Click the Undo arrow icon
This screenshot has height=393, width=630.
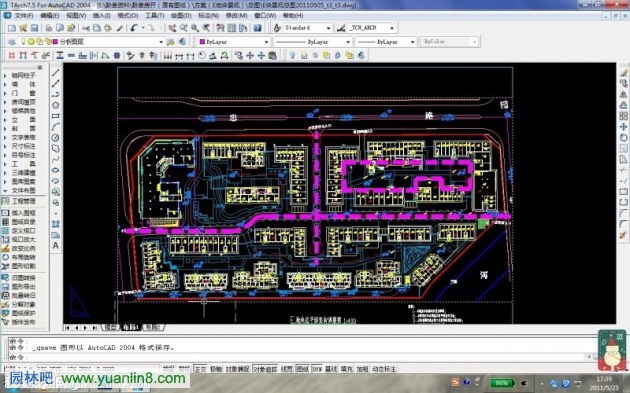[x=133, y=28]
